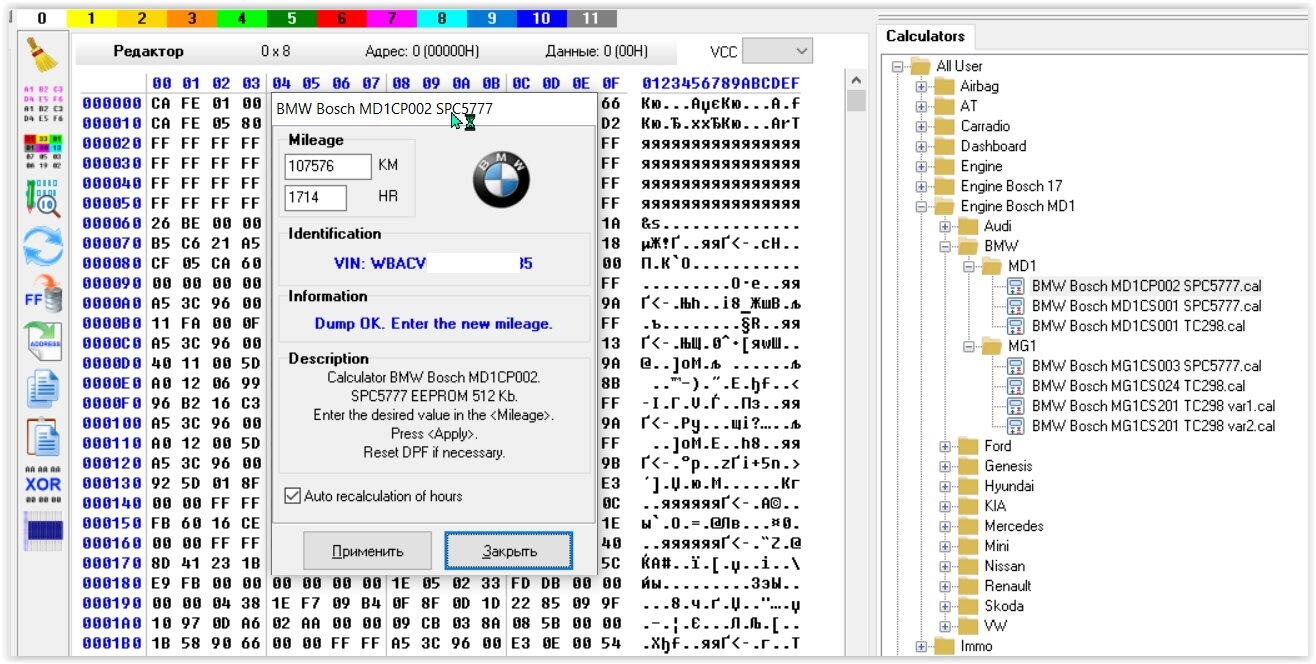Click the pink hex bytes icon

coord(43,103)
